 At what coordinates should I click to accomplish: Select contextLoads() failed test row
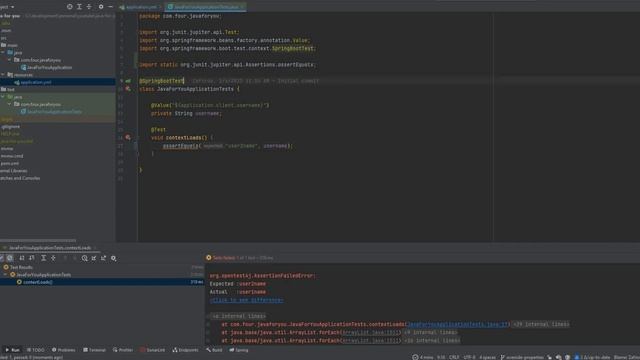pos(102,282)
